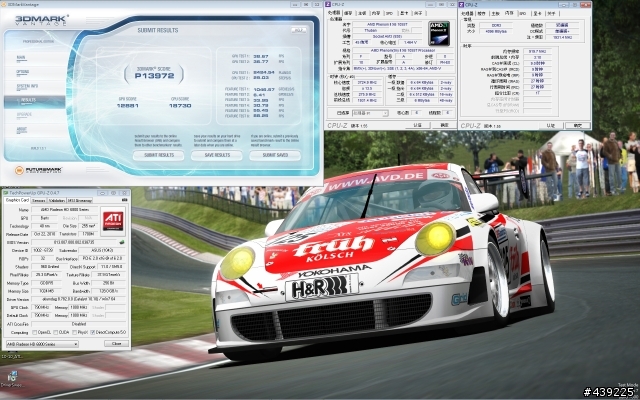Viewport: 640px width, 400px height.
Task: Select the second (cache) tab in right CPU-Z
Action: tap(482, 13)
